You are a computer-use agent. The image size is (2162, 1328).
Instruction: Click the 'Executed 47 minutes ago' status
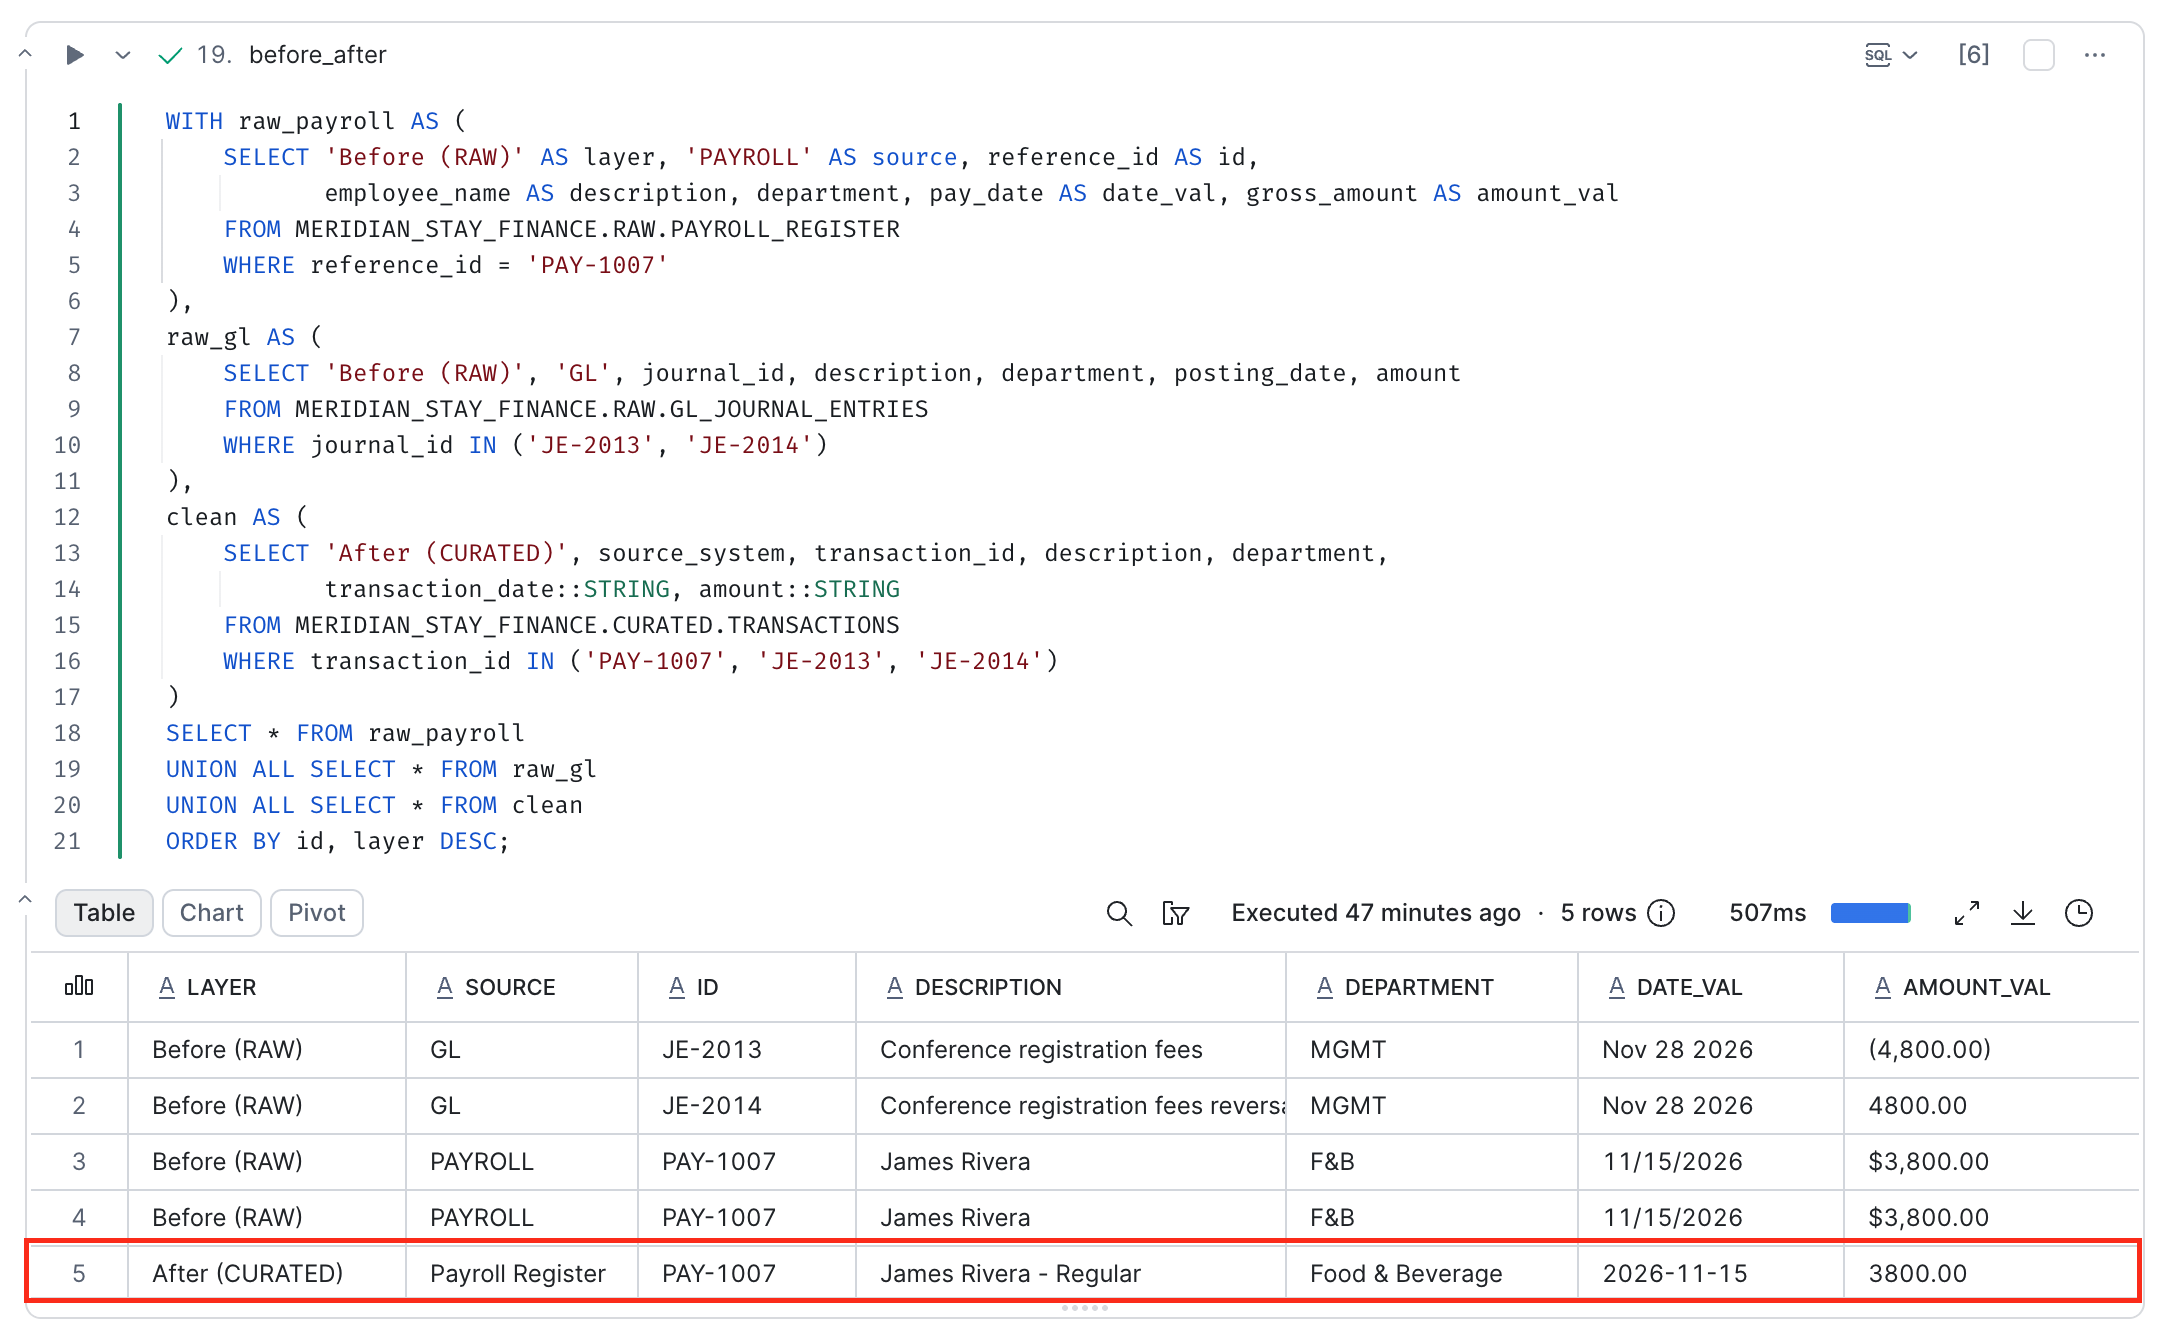coord(1375,913)
